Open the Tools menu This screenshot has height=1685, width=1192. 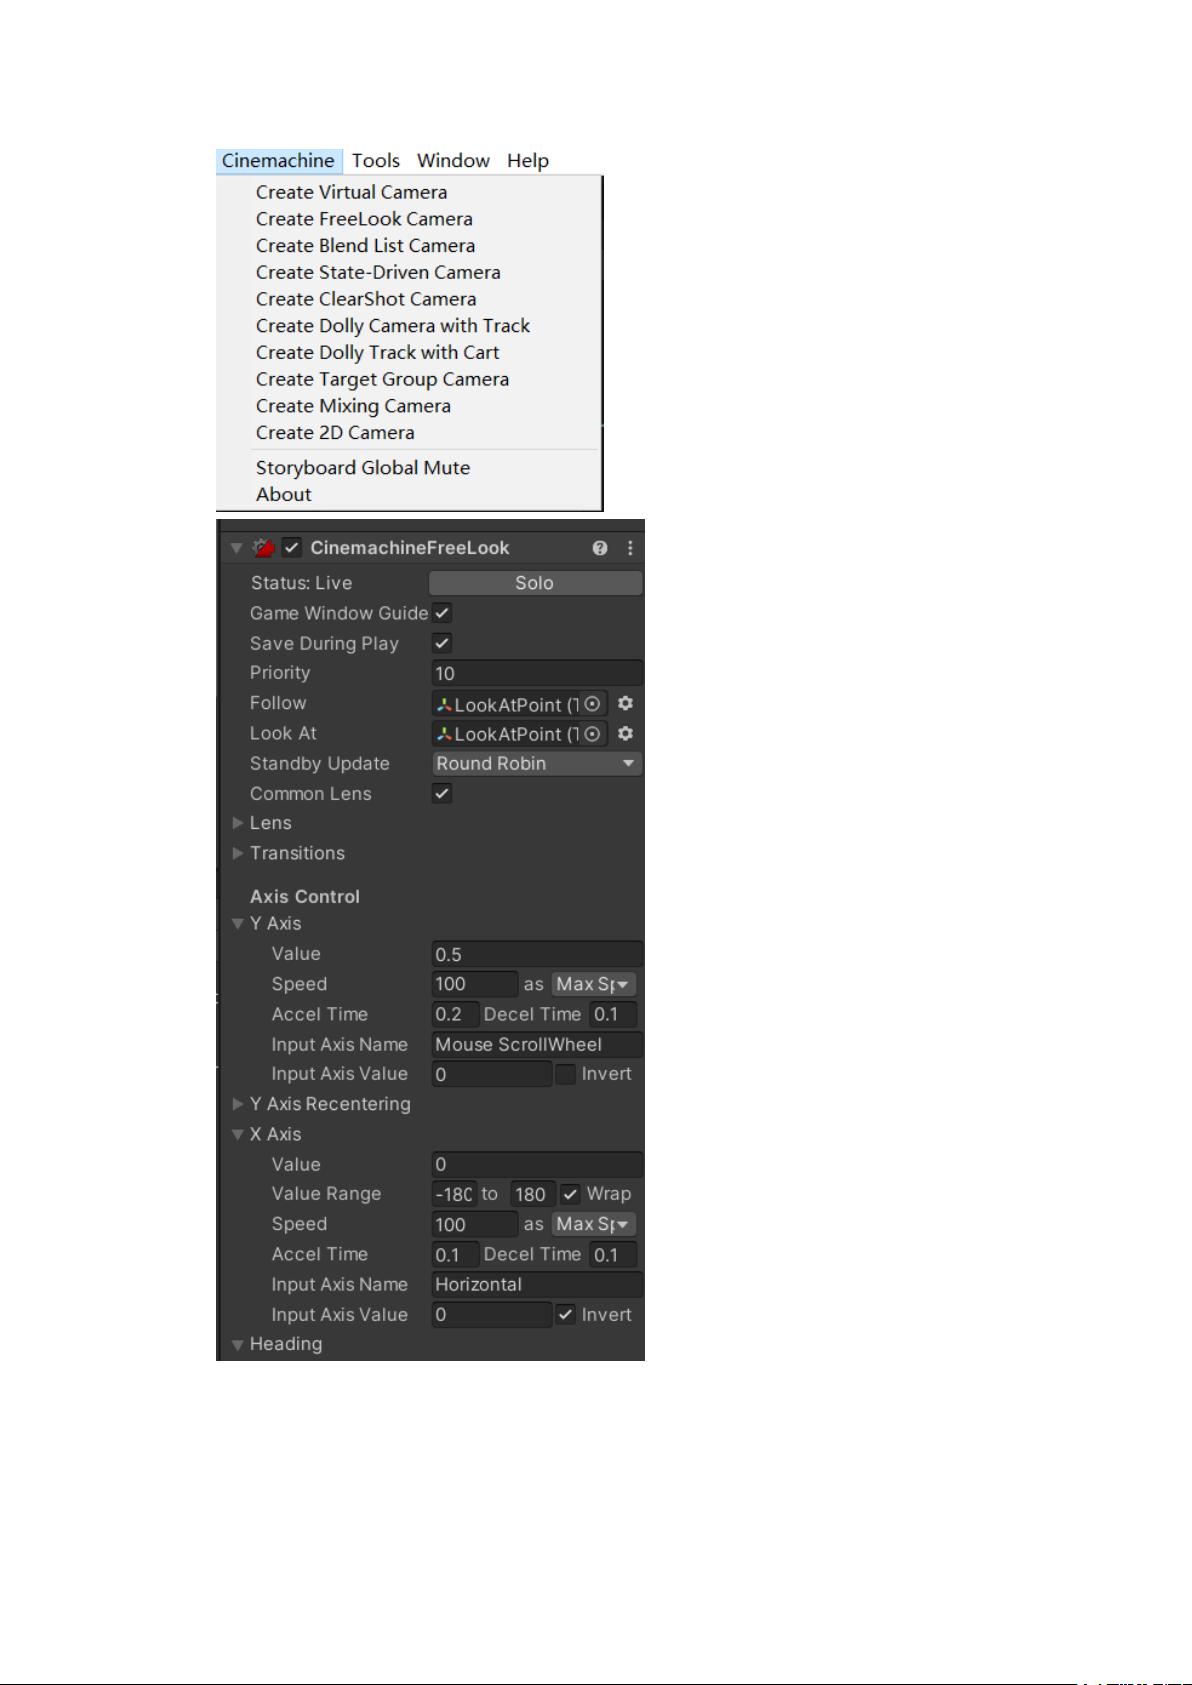[x=376, y=161]
